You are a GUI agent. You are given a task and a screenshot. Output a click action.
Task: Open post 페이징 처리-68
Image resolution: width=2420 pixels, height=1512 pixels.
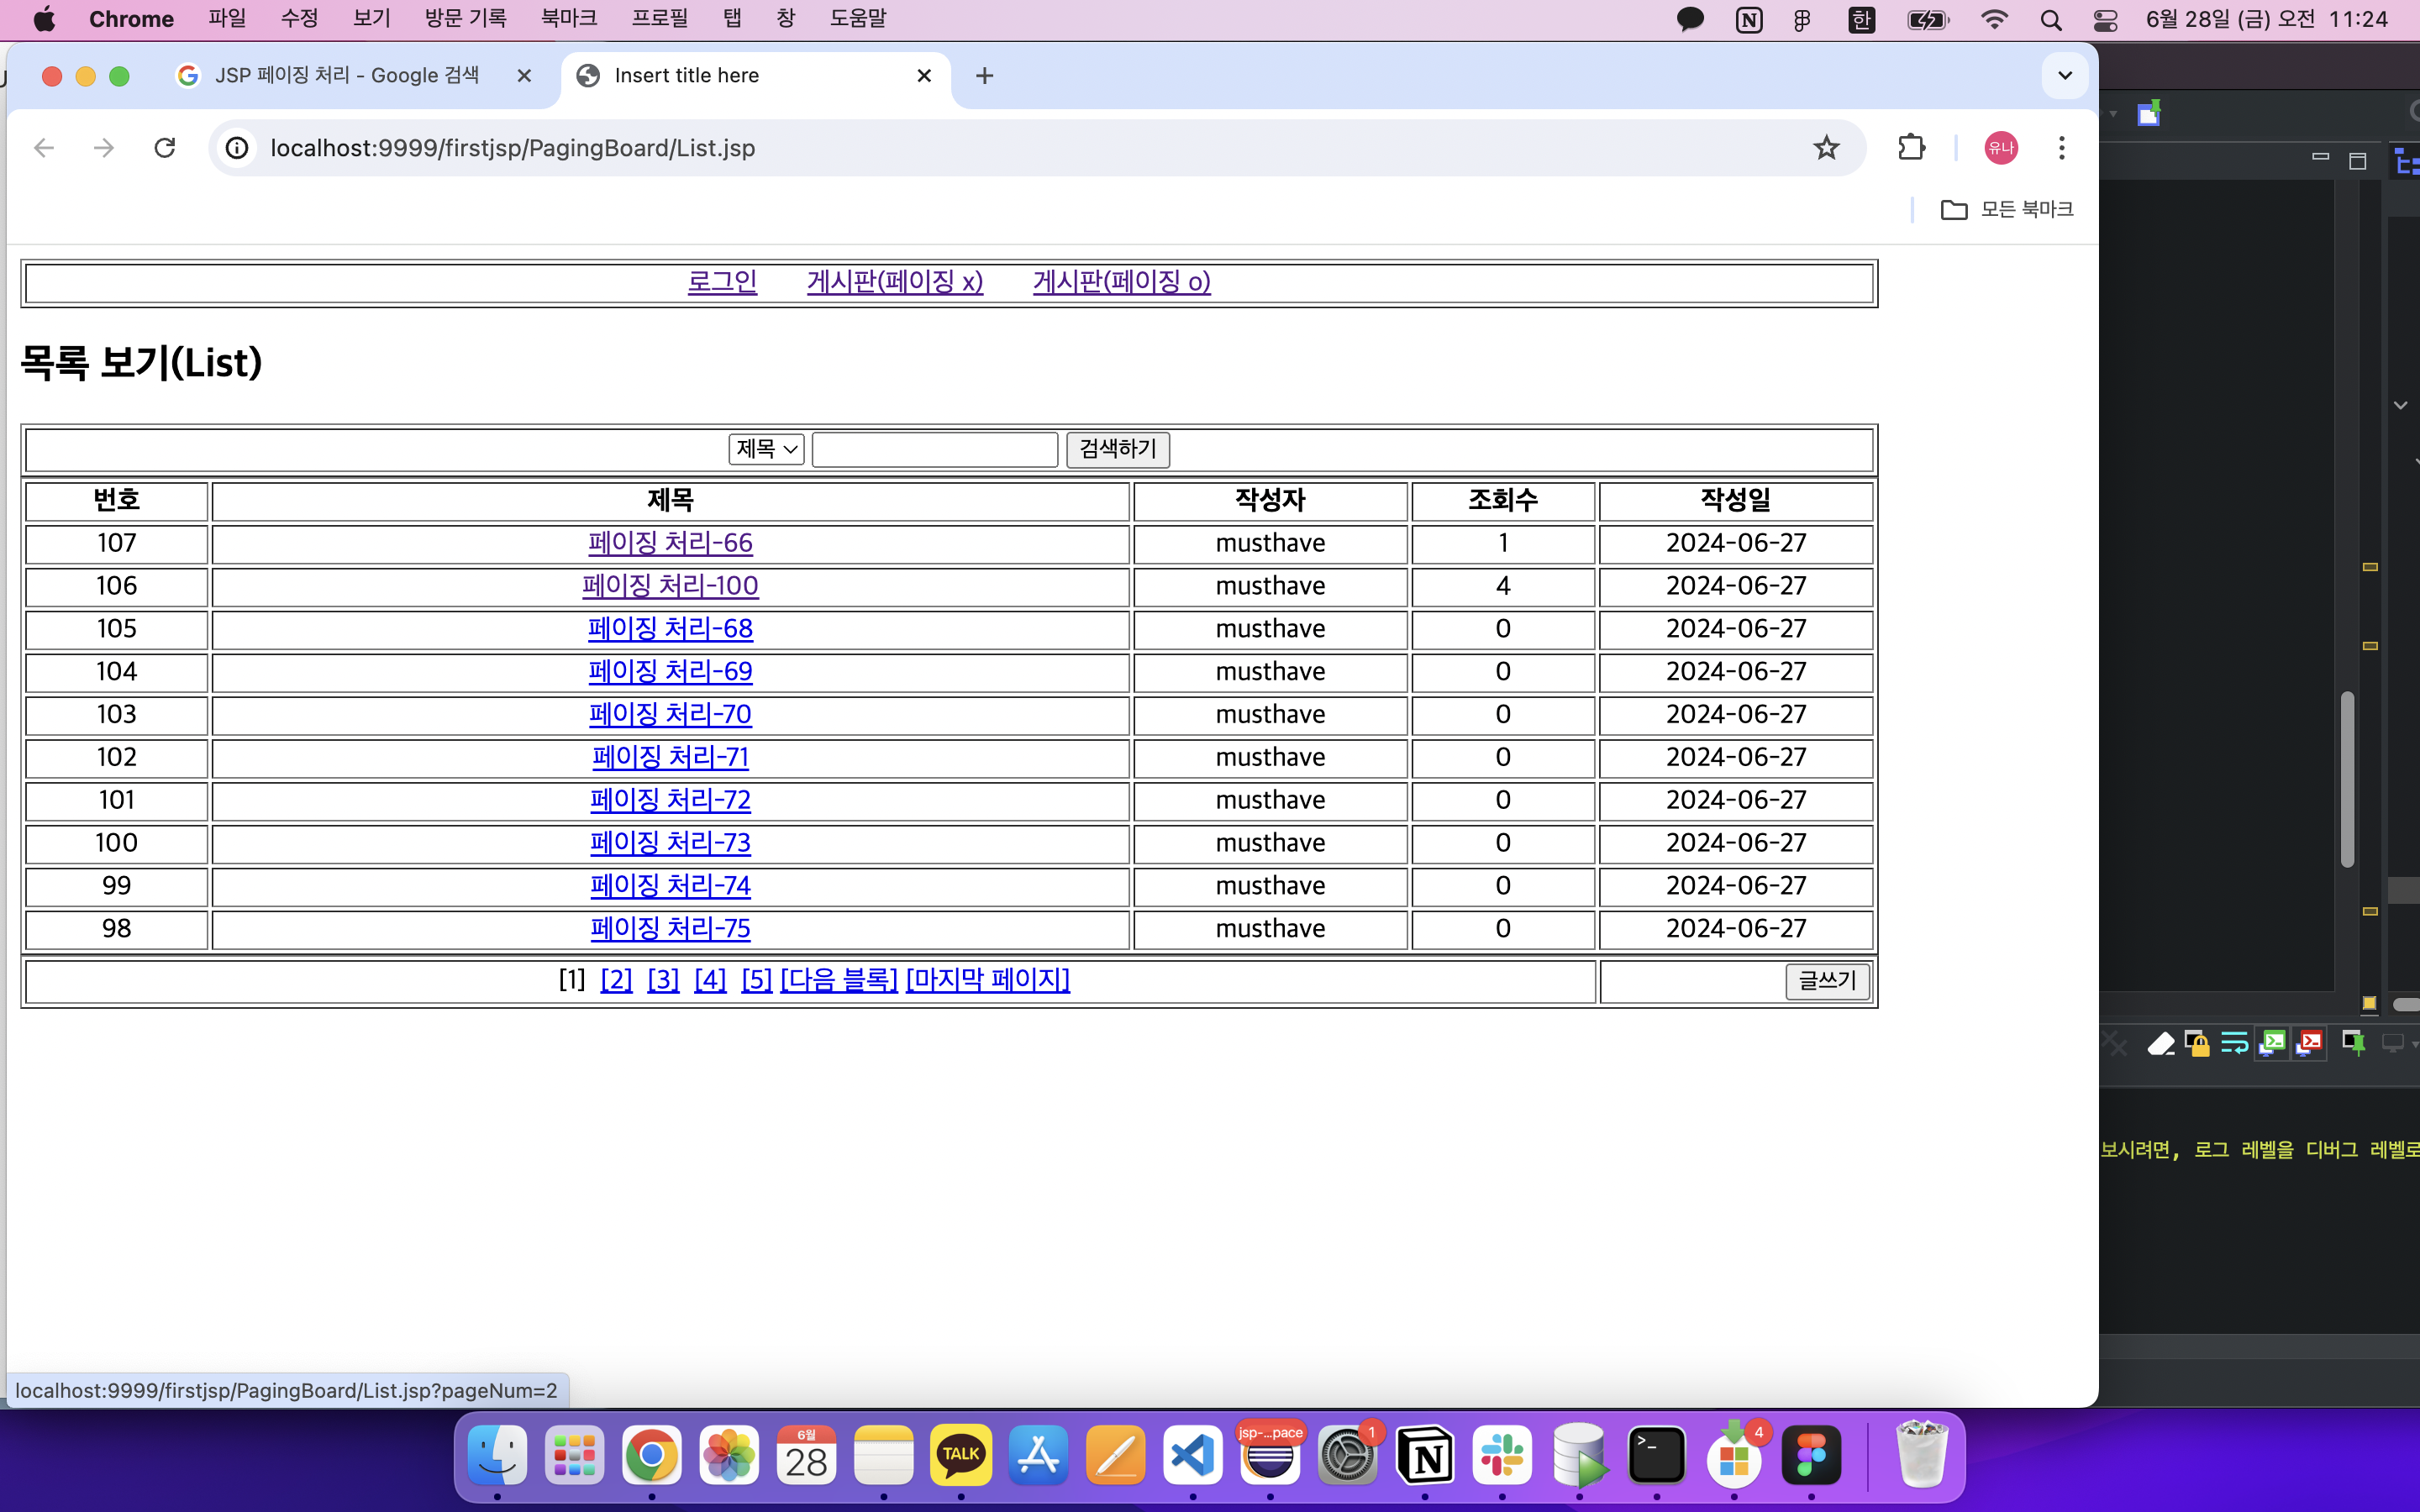[670, 629]
